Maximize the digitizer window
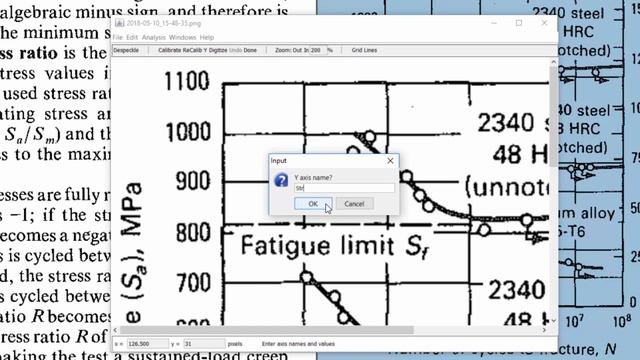This screenshot has width=640, height=360. [519, 23]
